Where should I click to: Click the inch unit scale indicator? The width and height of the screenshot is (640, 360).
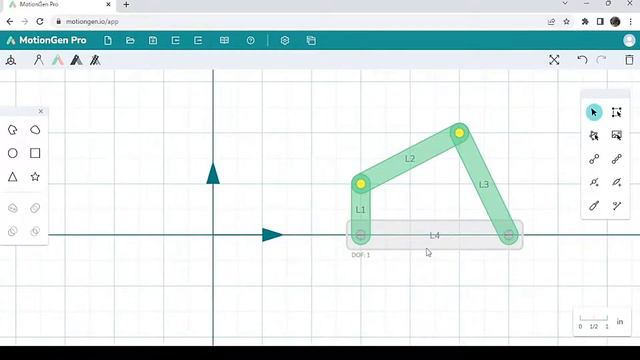point(602,322)
